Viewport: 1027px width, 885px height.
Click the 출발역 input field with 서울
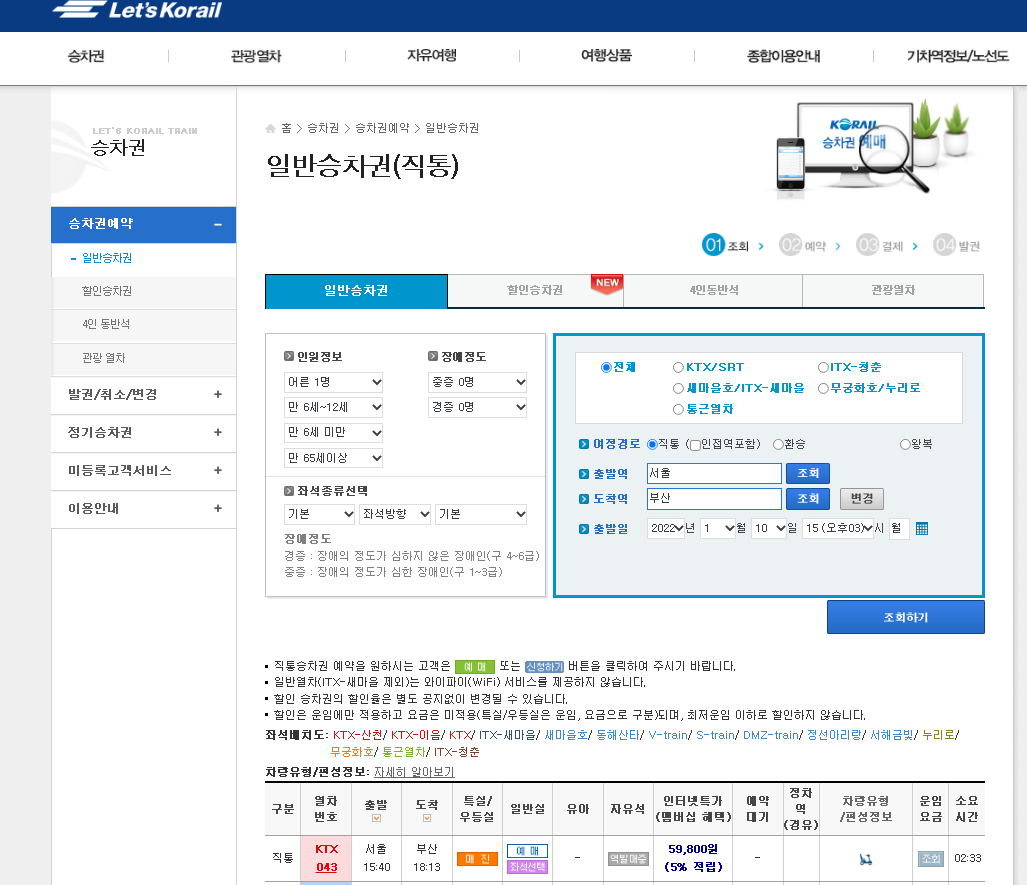(714, 473)
